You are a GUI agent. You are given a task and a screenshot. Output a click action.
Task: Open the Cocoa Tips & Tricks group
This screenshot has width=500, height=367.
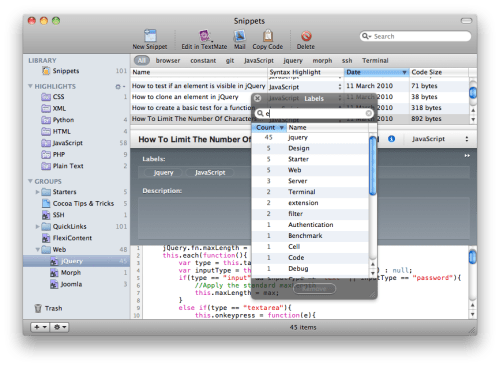coord(83,203)
